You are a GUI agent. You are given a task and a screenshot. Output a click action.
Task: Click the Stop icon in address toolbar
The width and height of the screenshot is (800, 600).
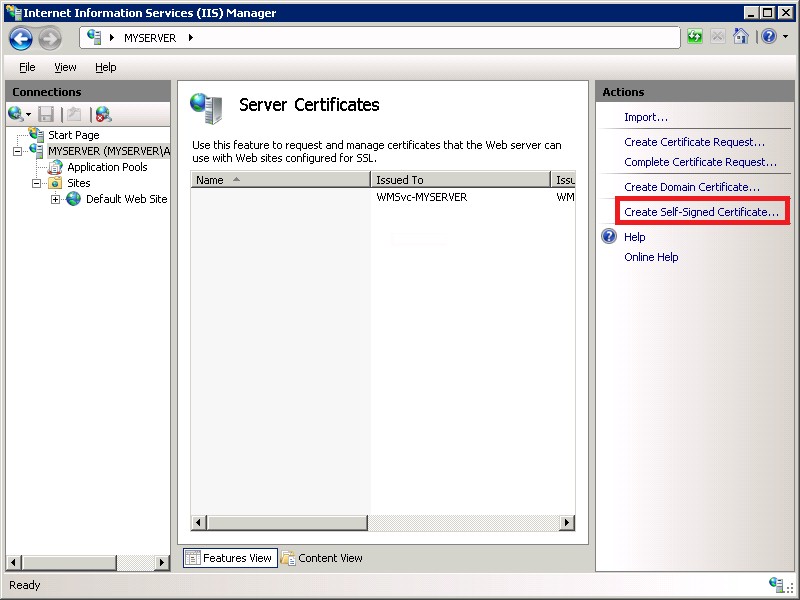717,37
